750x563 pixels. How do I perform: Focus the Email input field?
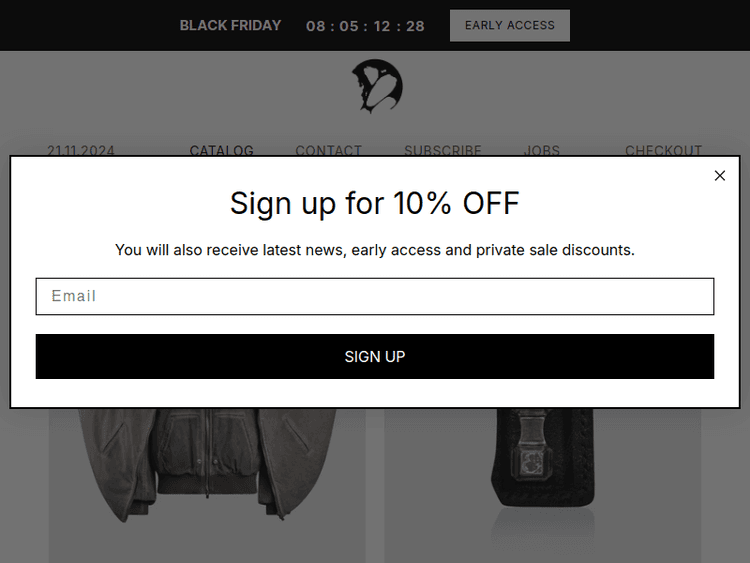[x=375, y=297]
